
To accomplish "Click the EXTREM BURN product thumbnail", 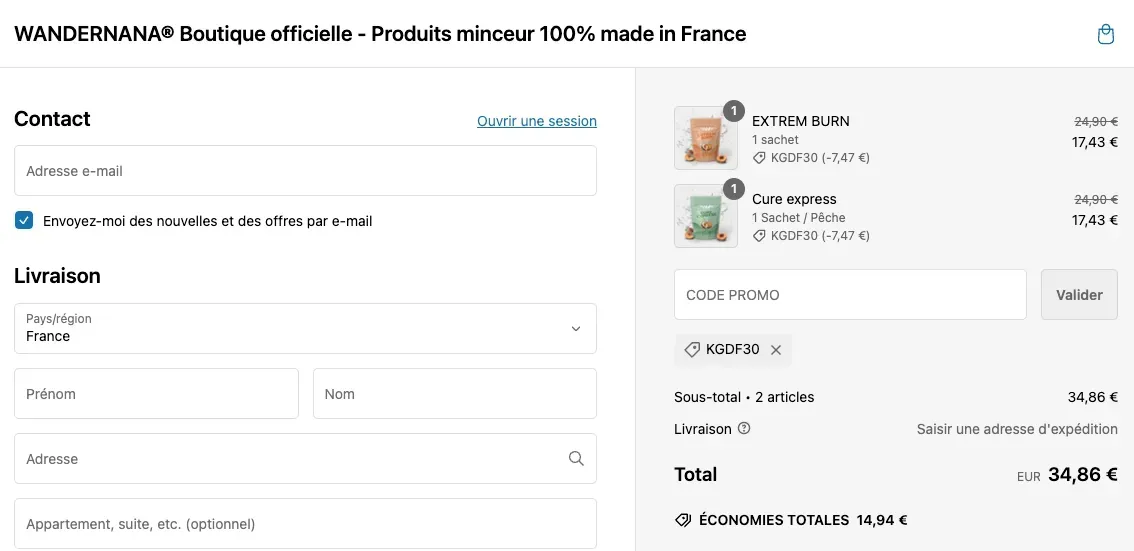I will coord(706,138).
